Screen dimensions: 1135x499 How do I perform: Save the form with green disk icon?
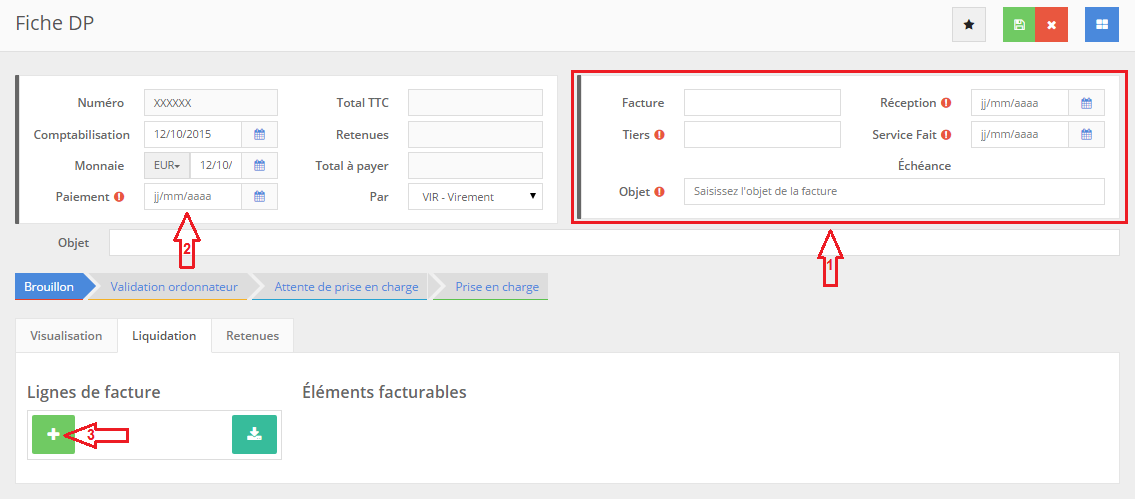(1019, 24)
